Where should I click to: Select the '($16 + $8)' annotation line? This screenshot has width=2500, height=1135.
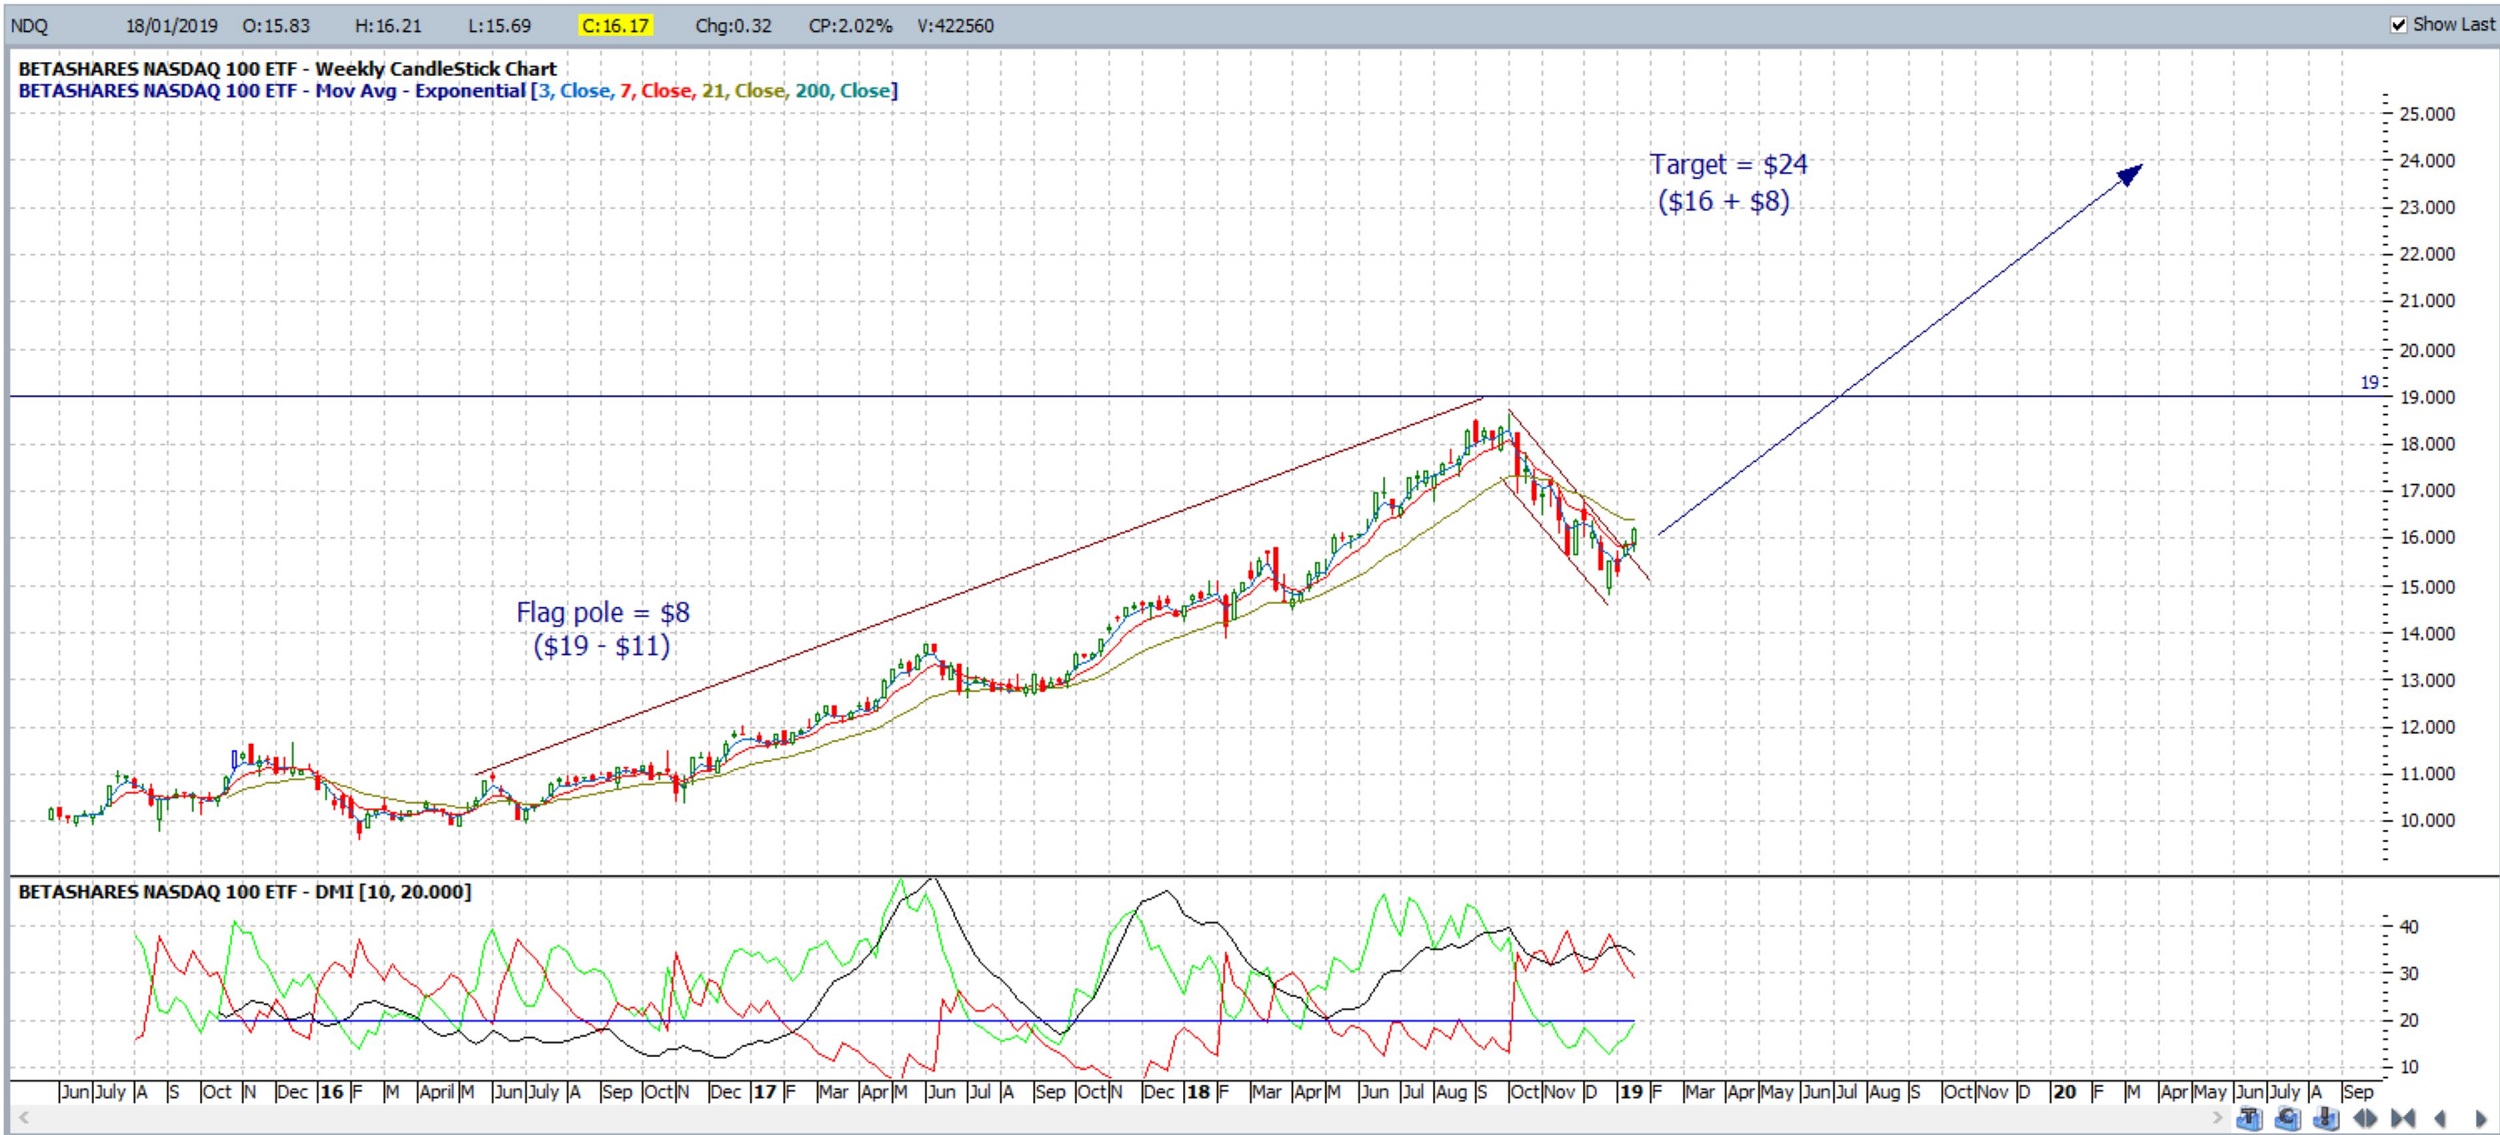tap(1724, 202)
